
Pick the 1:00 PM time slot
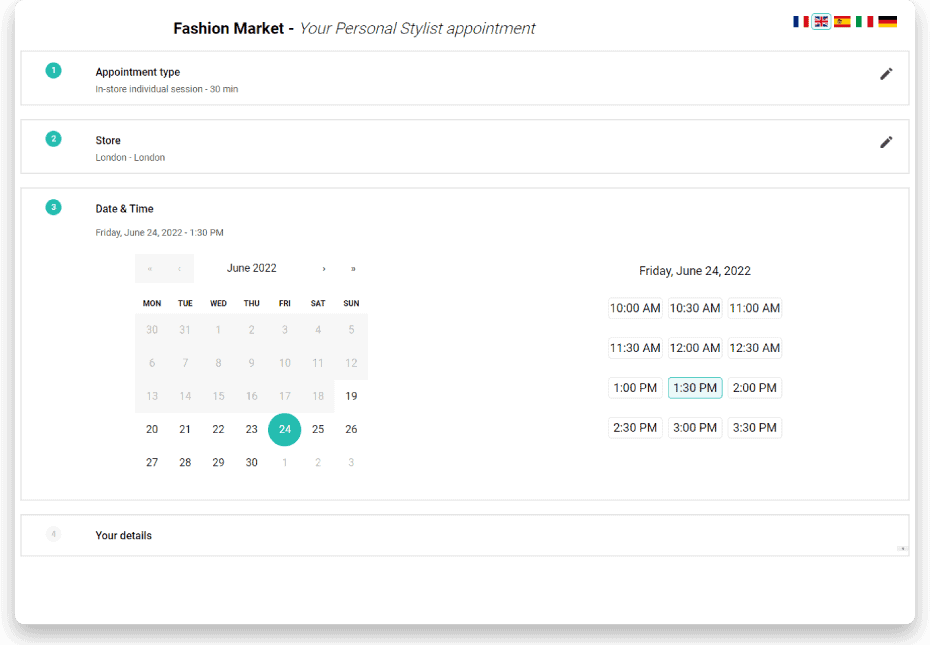(x=635, y=387)
